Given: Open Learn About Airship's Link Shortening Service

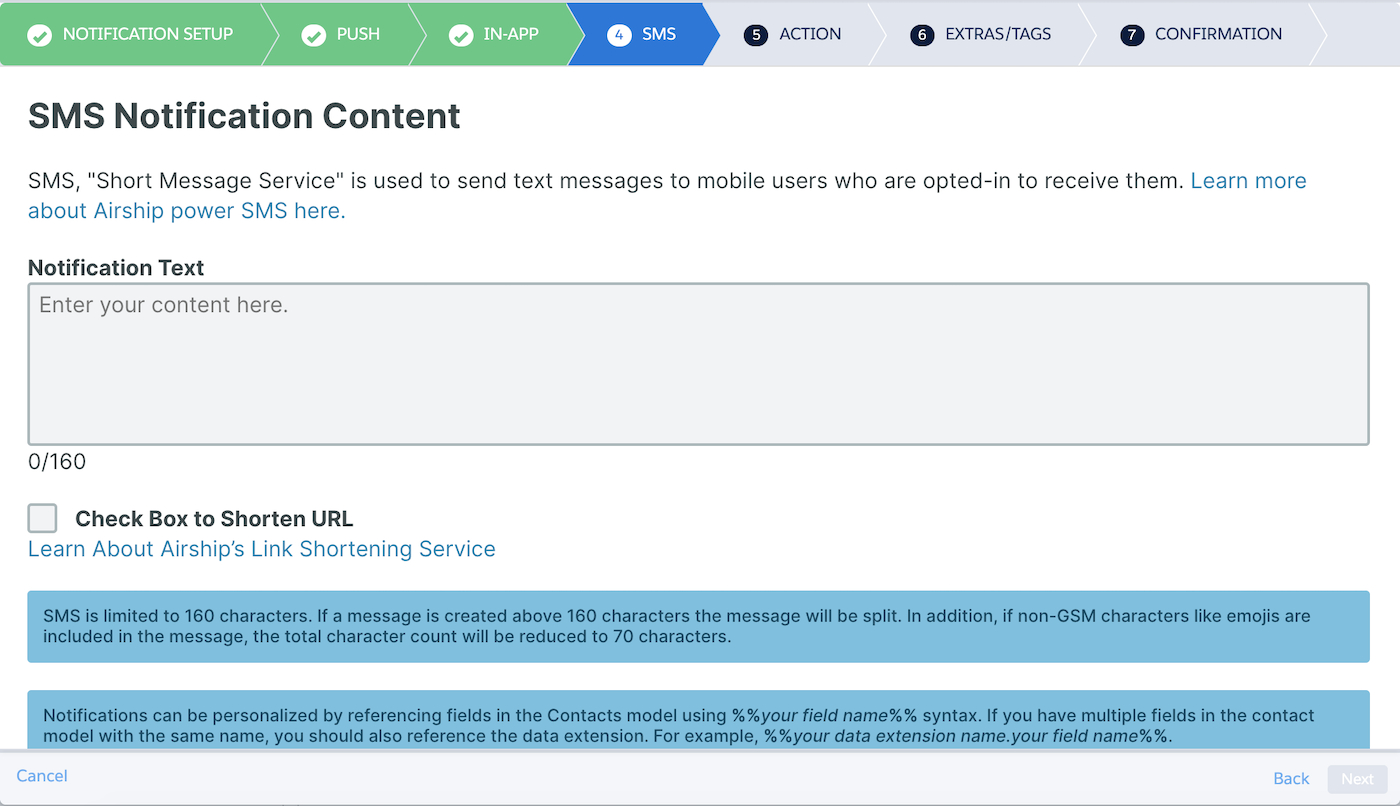Looking at the screenshot, I should click(x=262, y=549).
